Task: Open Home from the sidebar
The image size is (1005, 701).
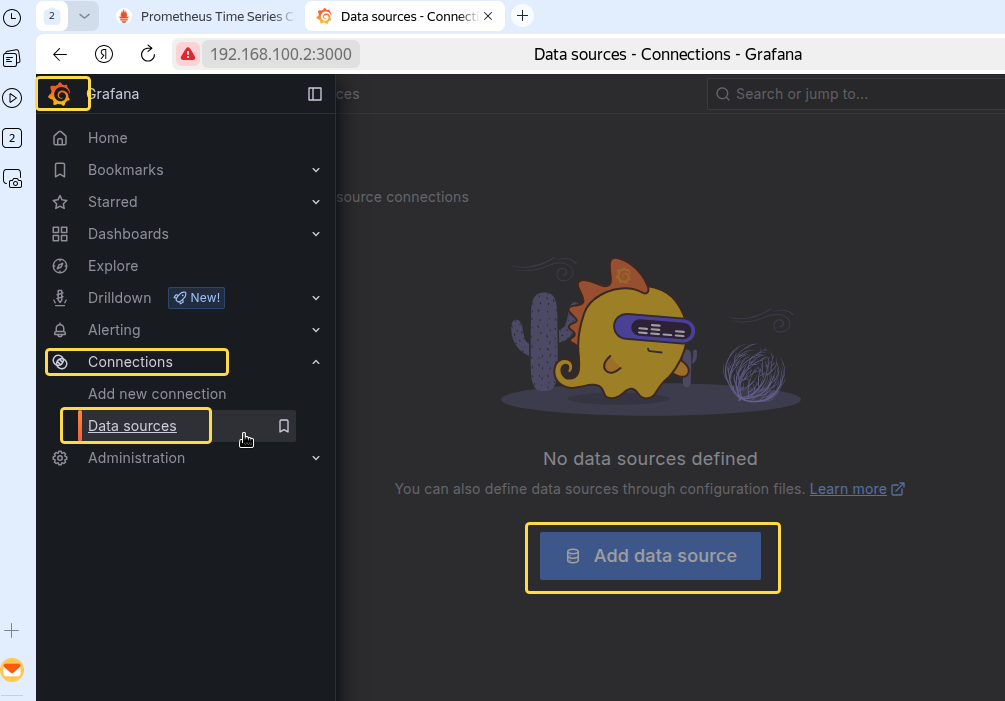Action: pyautogui.click(x=108, y=138)
